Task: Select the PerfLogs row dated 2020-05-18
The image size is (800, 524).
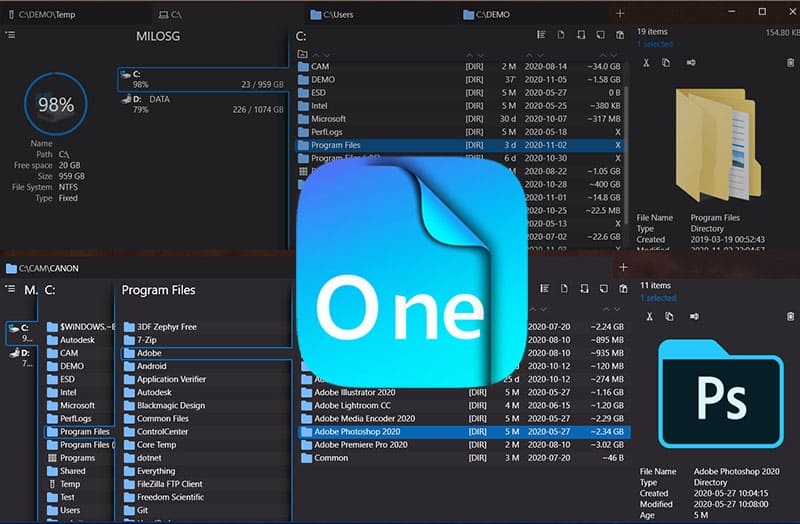Action: [459, 132]
